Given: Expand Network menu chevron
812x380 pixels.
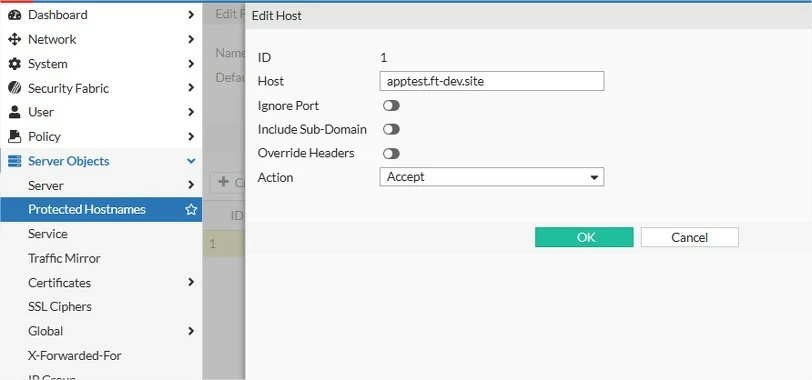Looking at the screenshot, I should [x=191, y=39].
